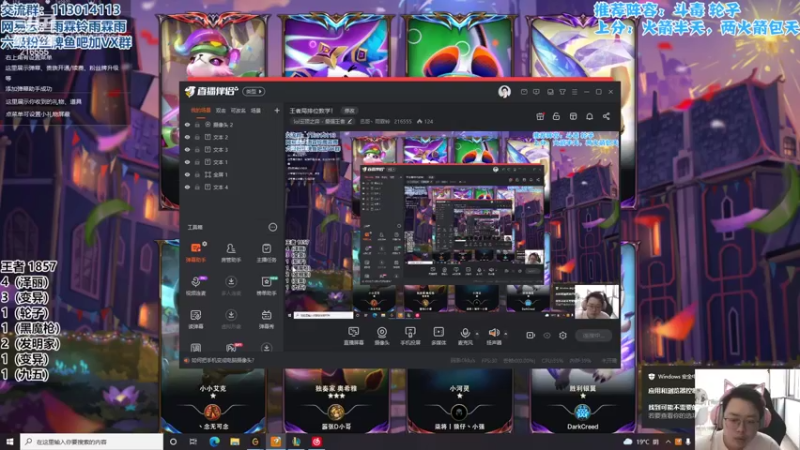Open the 虚拟形象 download tool
Viewport: 800px width, 450px height.
(x=231, y=319)
